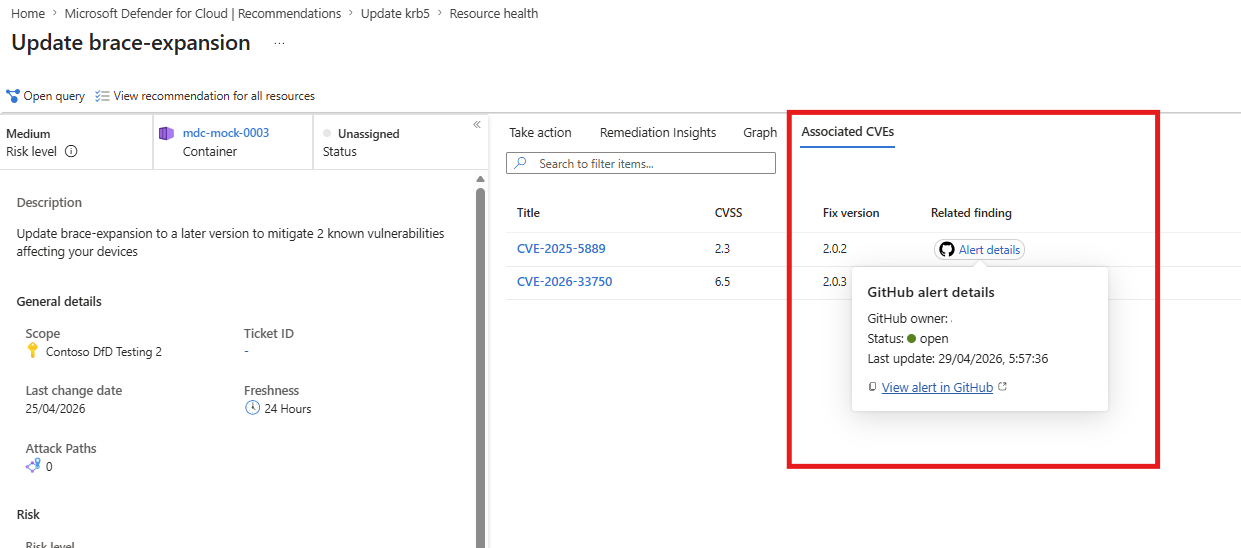Click the GitHub alert details popup title
Screen dimensions: 1241x548
point(931,293)
